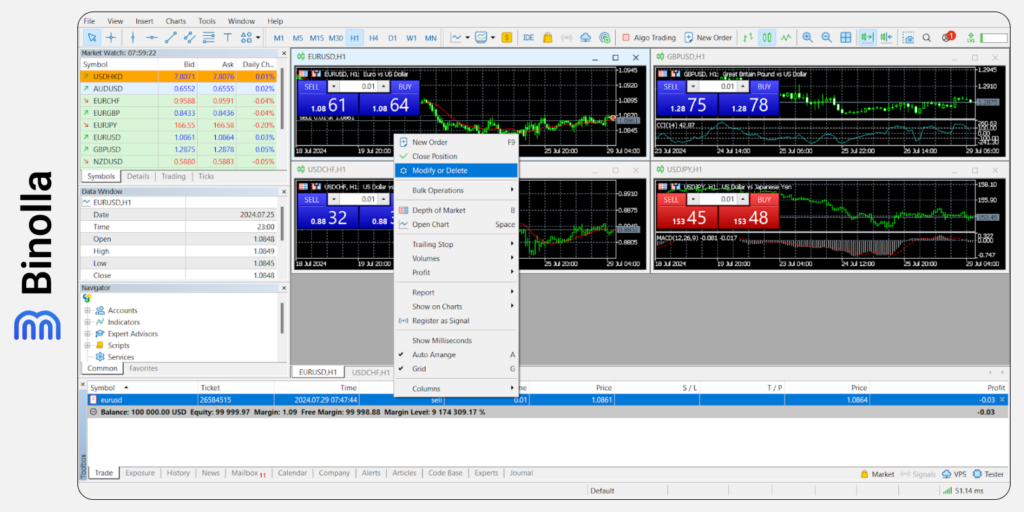This screenshot has height=512, width=1024.
Task: Click the signals broadcast toolbar icon
Action: pyautogui.click(x=566, y=37)
